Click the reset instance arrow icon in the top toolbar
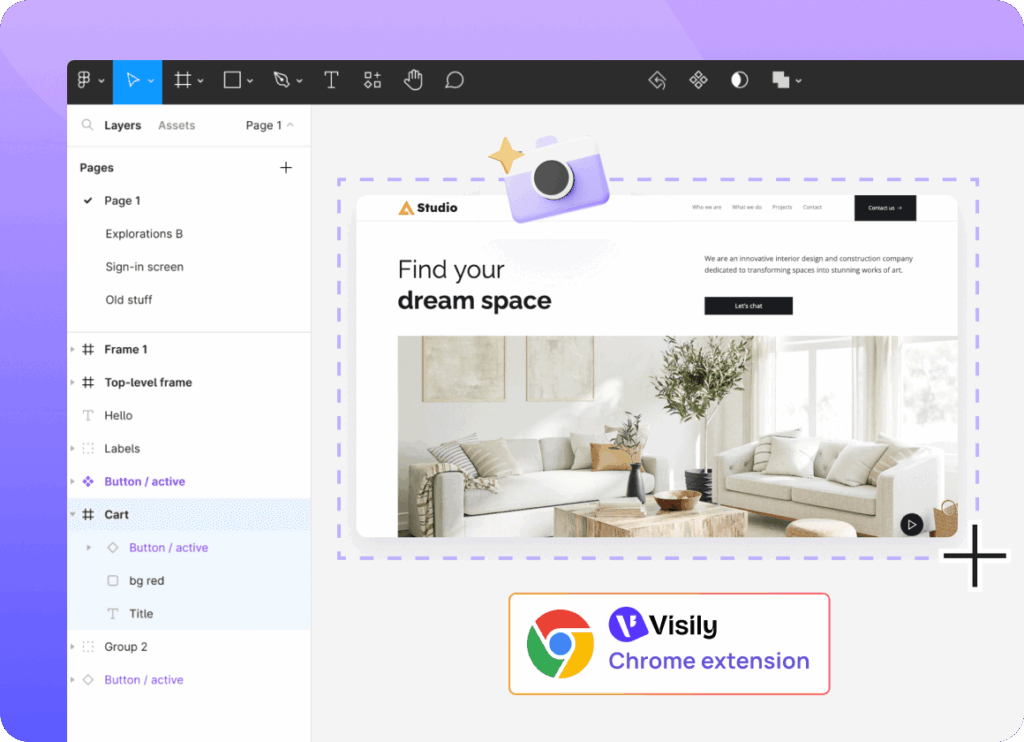The height and width of the screenshot is (742, 1024). [657, 80]
